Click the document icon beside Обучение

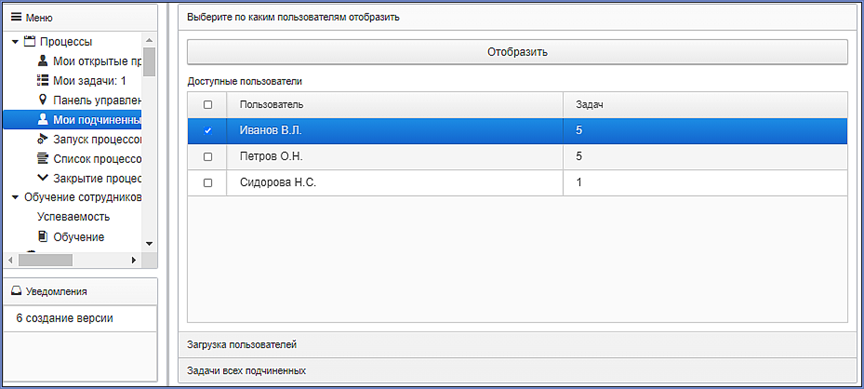[42, 237]
